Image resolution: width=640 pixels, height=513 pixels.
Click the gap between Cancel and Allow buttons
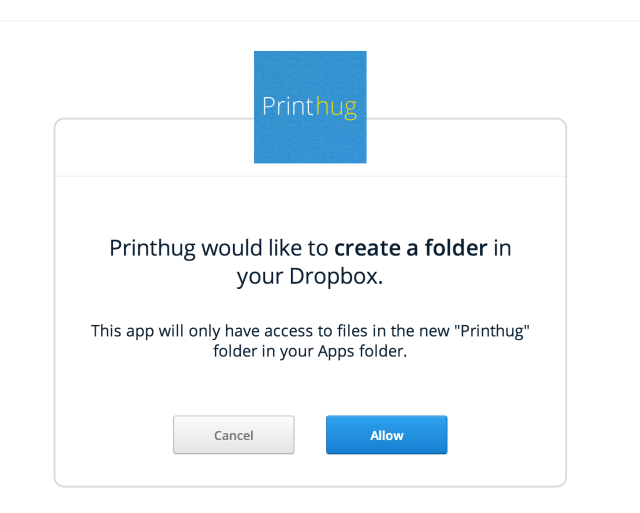click(310, 435)
